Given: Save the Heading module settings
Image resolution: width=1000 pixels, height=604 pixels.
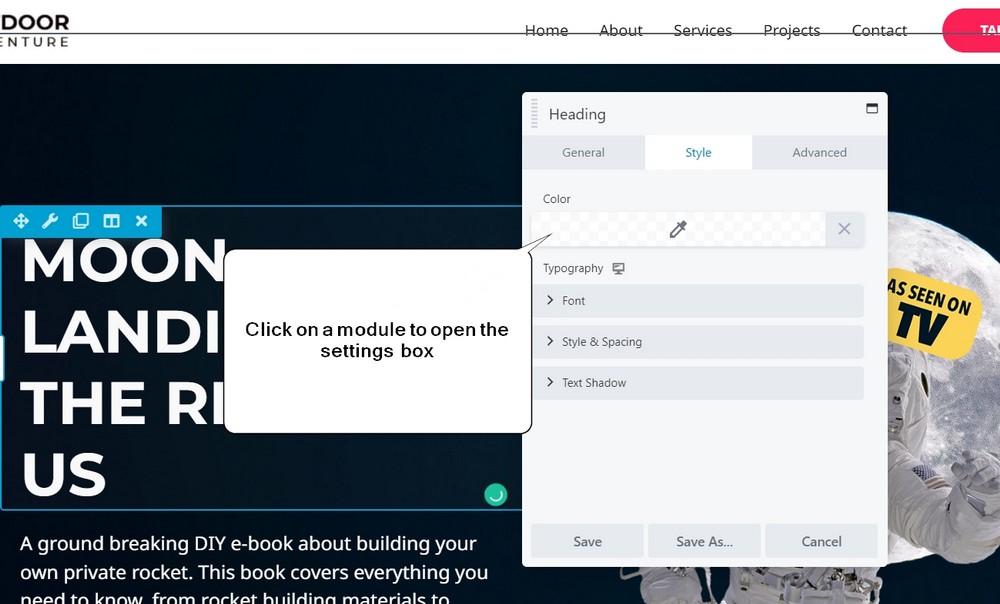Looking at the screenshot, I should pos(587,541).
